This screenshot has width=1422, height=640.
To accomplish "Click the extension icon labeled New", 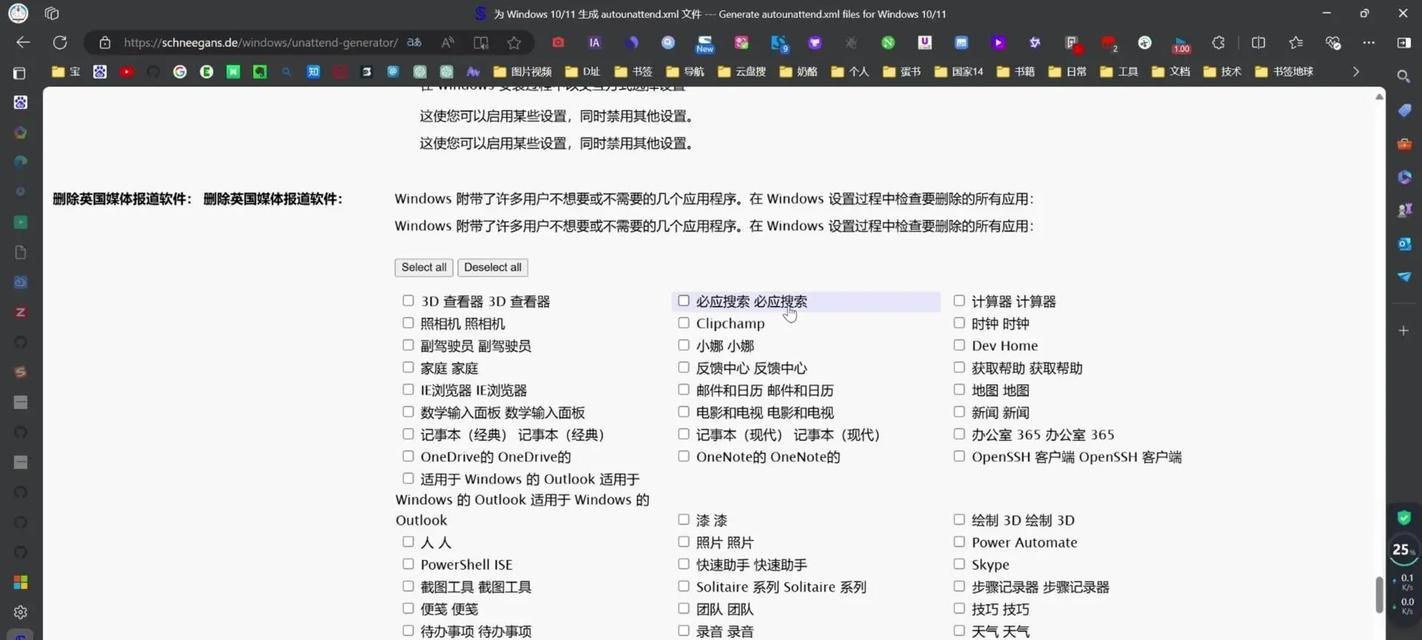I will click(705, 43).
